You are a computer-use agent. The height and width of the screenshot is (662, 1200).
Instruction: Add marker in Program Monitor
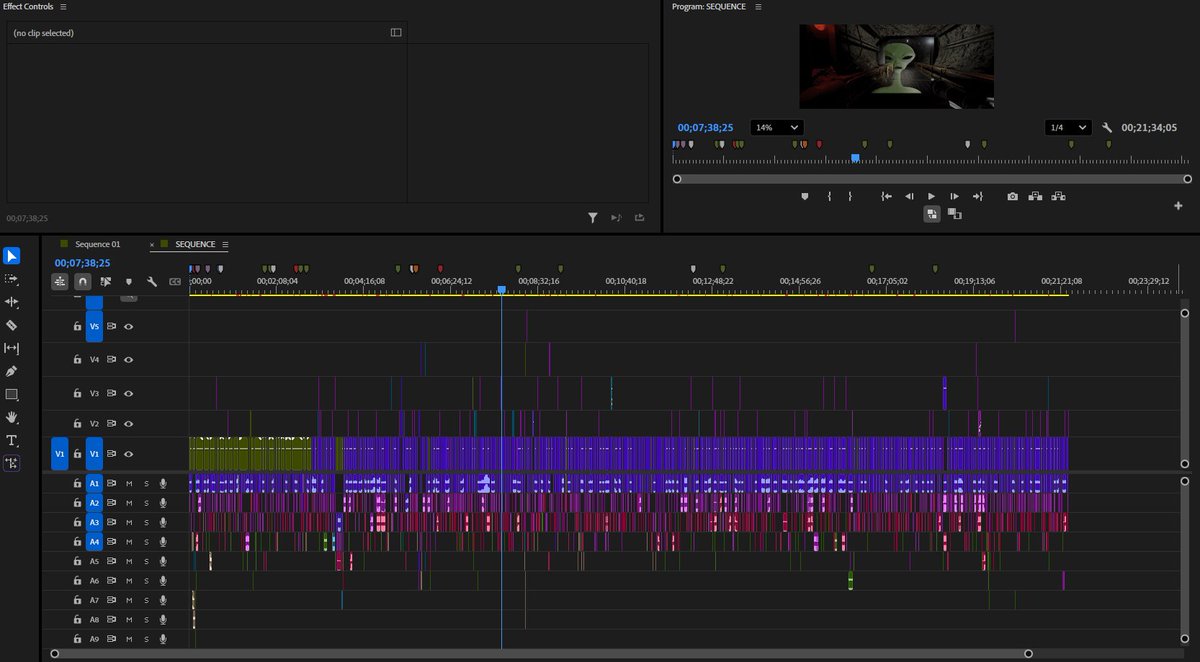[x=805, y=196]
